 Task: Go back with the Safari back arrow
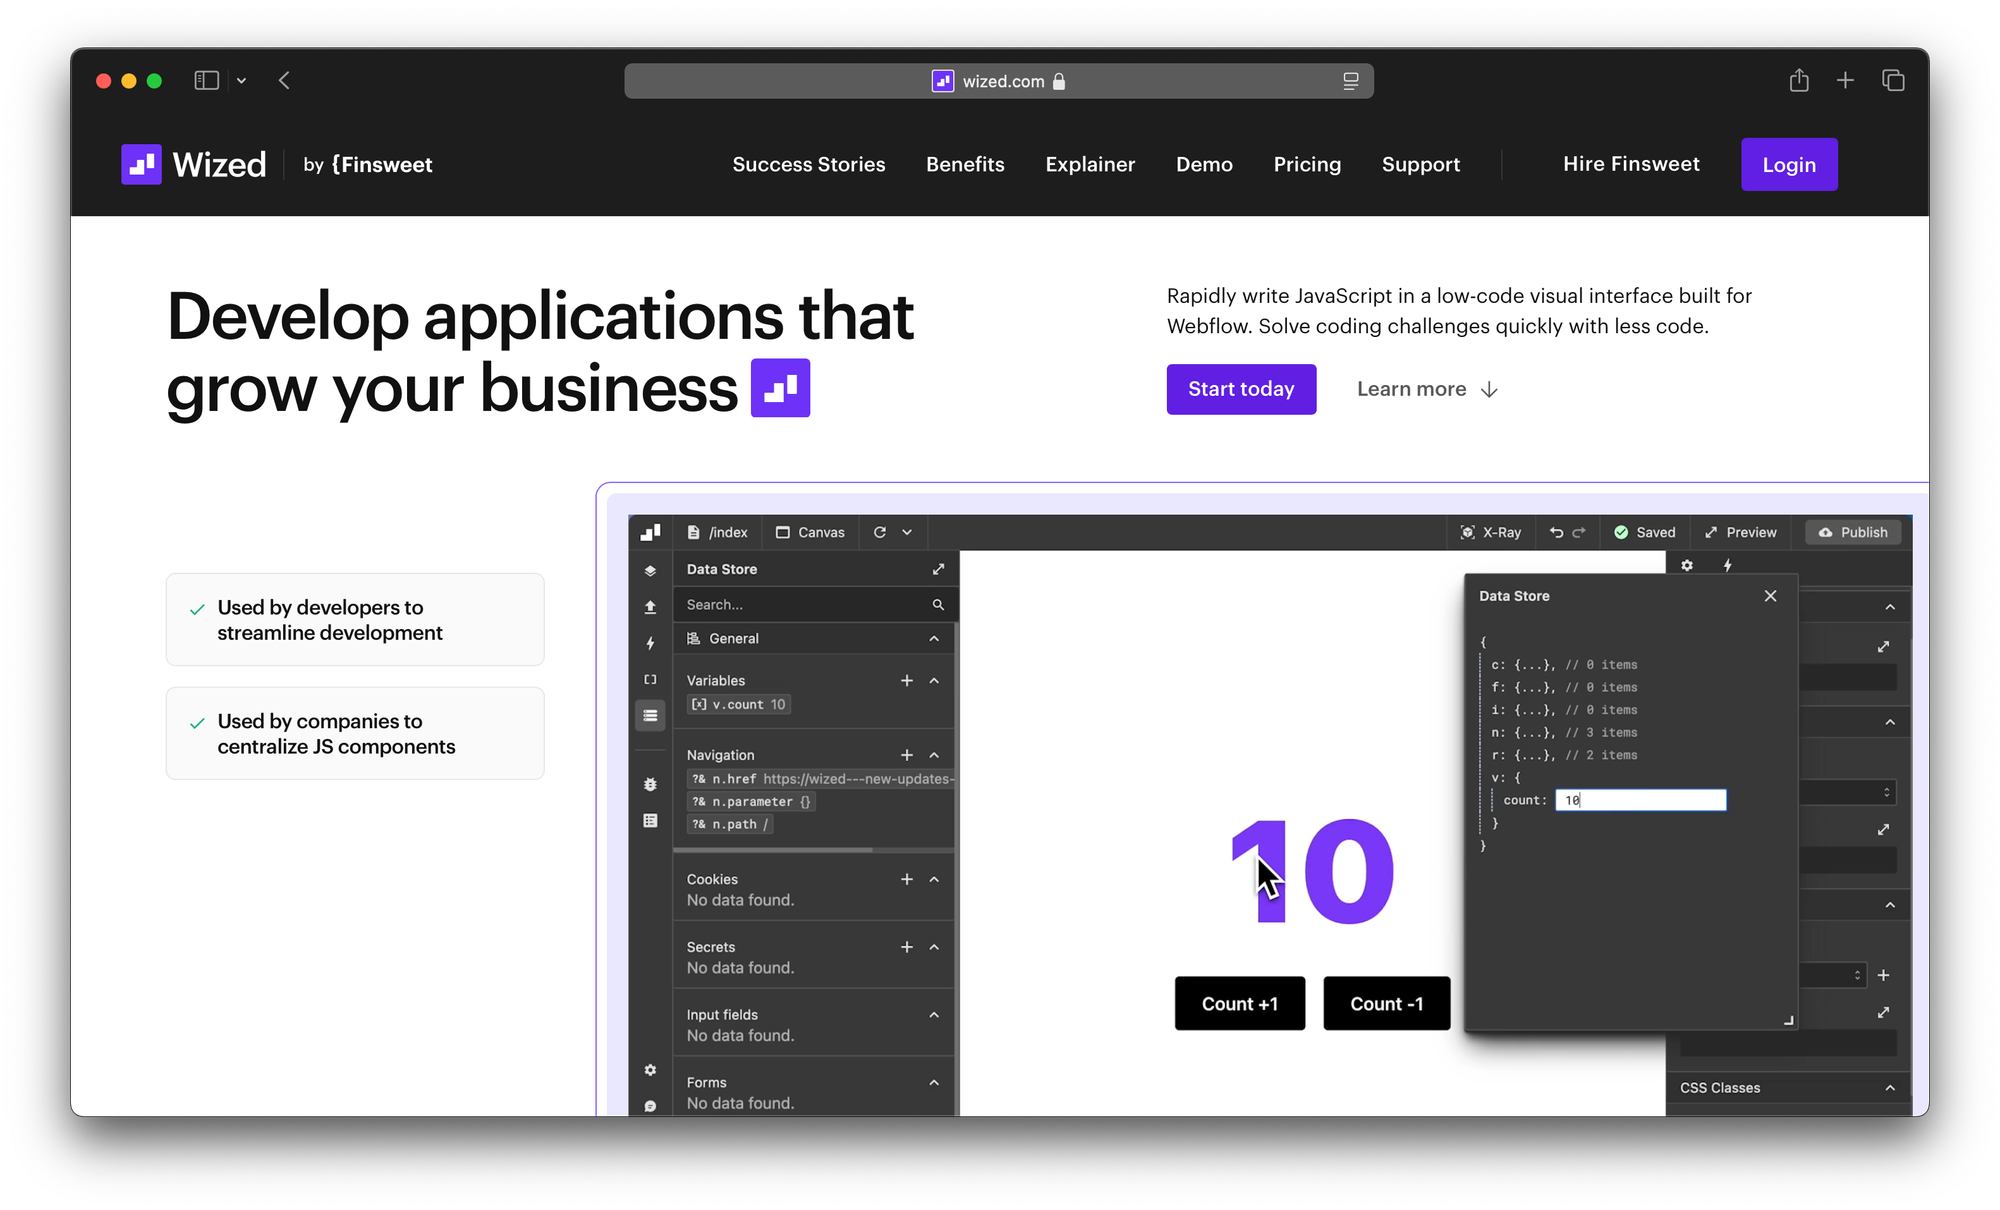click(284, 81)
